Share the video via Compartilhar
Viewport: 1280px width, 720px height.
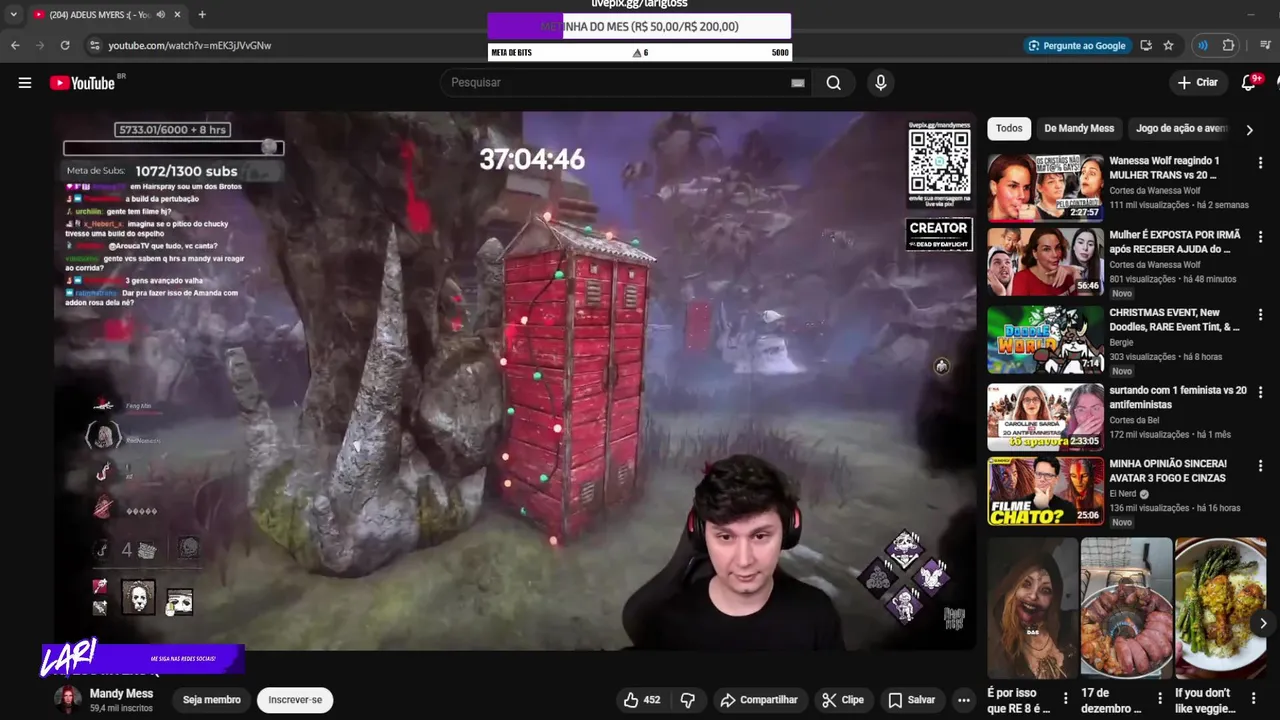758,700
